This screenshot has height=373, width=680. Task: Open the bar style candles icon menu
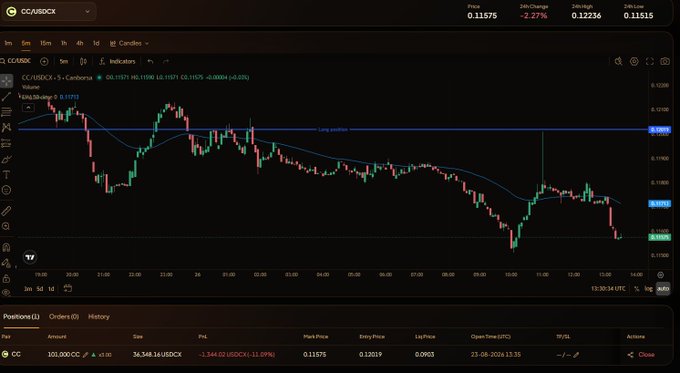click(x=83, y=62)
